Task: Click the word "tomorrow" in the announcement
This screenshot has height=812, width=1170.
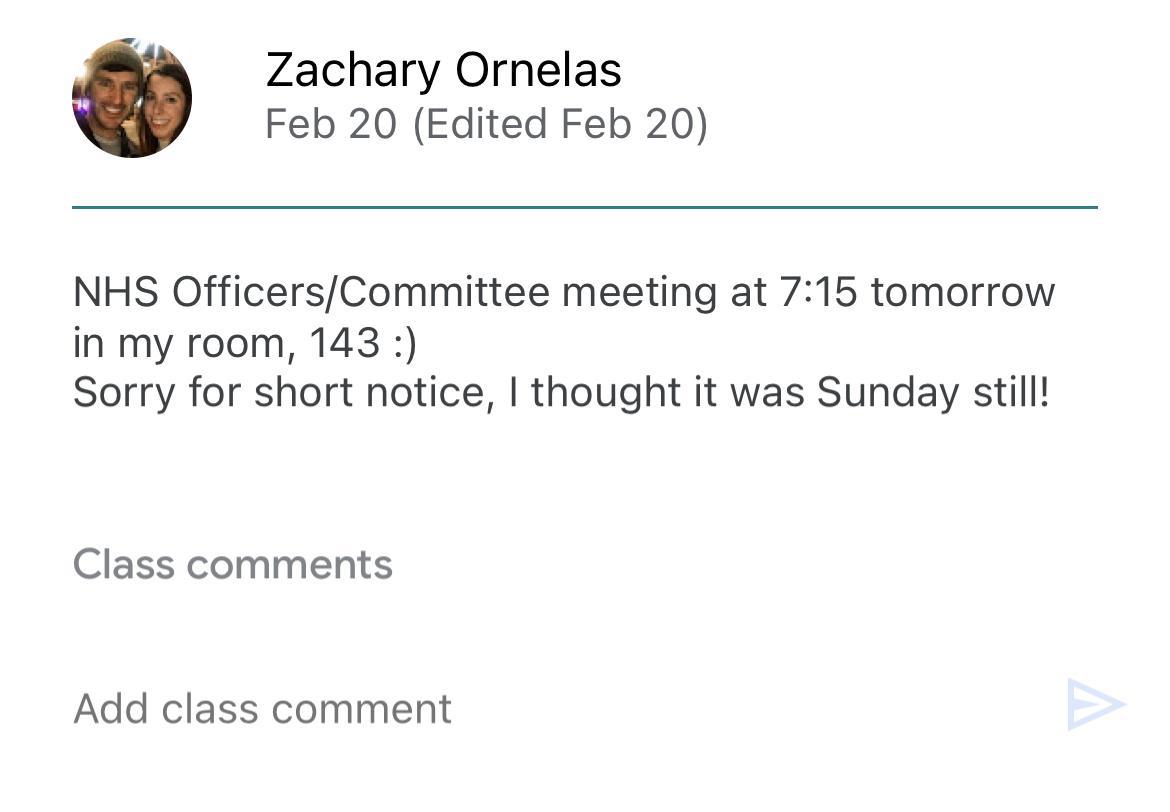Action: click(962, 293)
